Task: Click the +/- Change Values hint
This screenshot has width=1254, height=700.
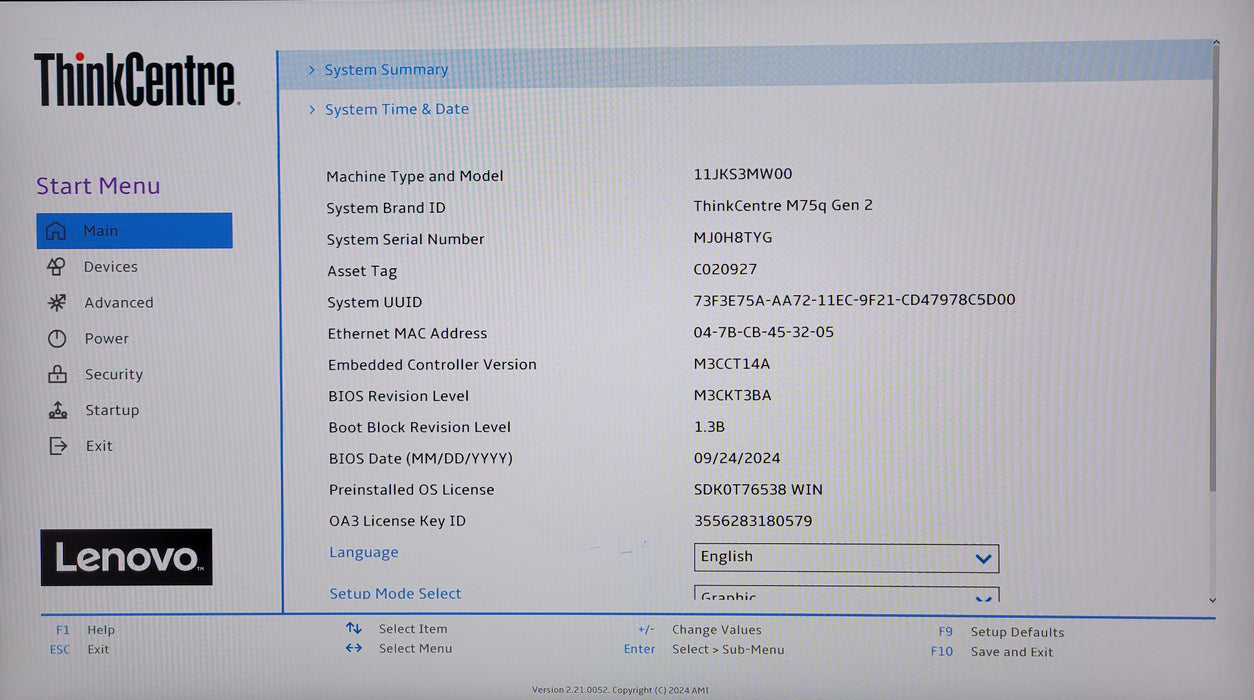Action: point(699,630)
